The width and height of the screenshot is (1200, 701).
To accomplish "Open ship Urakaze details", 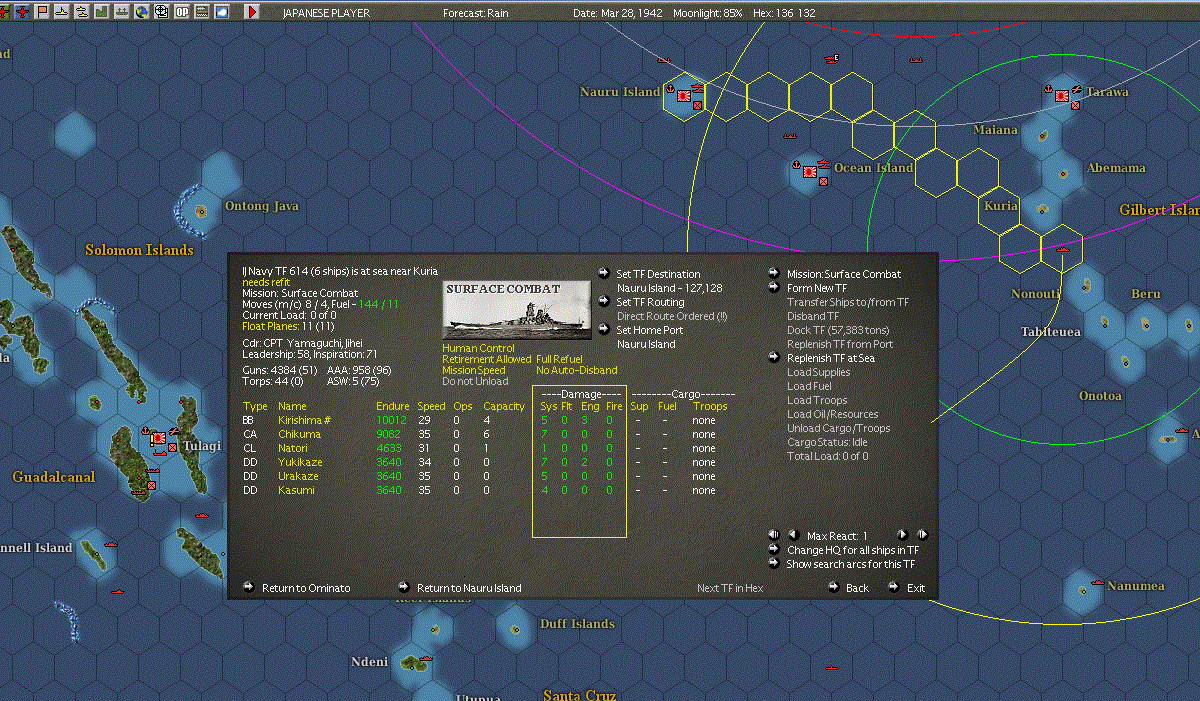I will click(x=298, y=476).
